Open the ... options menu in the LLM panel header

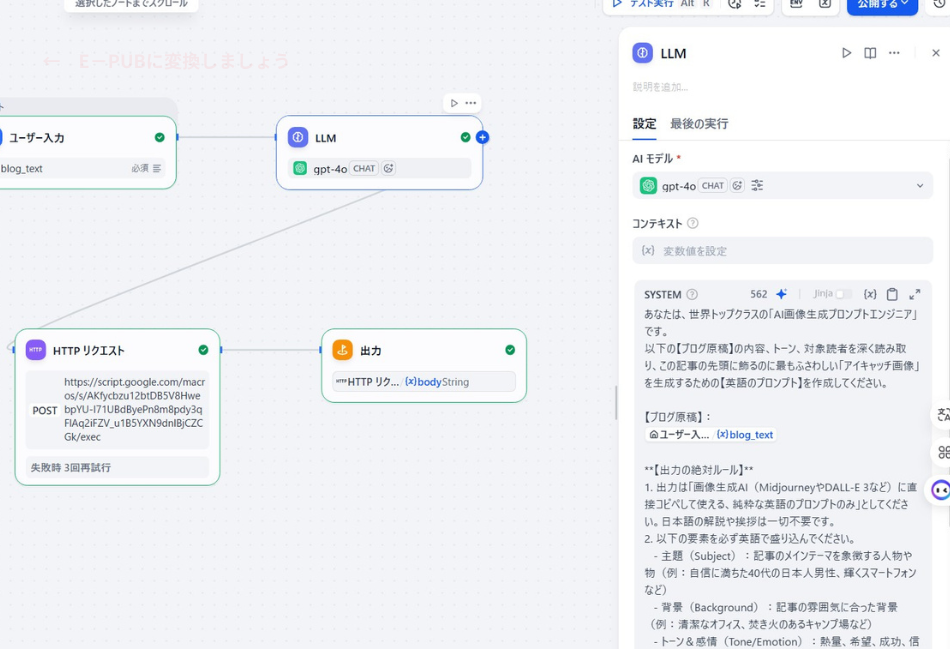(896, 53)
